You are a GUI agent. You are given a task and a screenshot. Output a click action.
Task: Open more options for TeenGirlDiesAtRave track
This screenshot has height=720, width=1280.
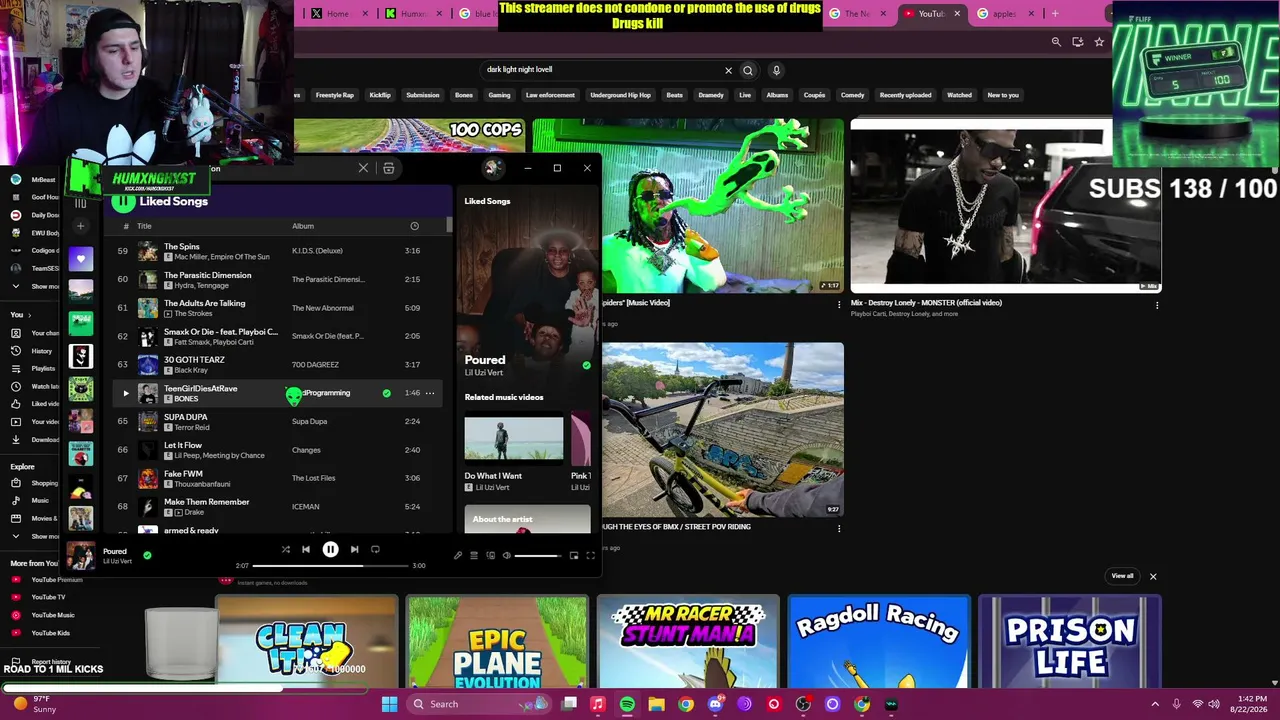point(430,393)
